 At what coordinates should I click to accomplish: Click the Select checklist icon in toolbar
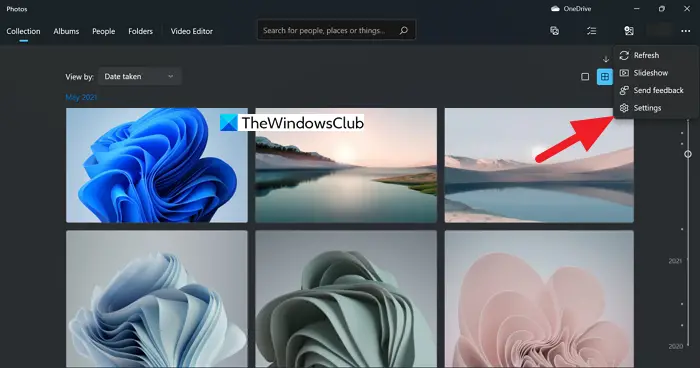tap(592, 31)
